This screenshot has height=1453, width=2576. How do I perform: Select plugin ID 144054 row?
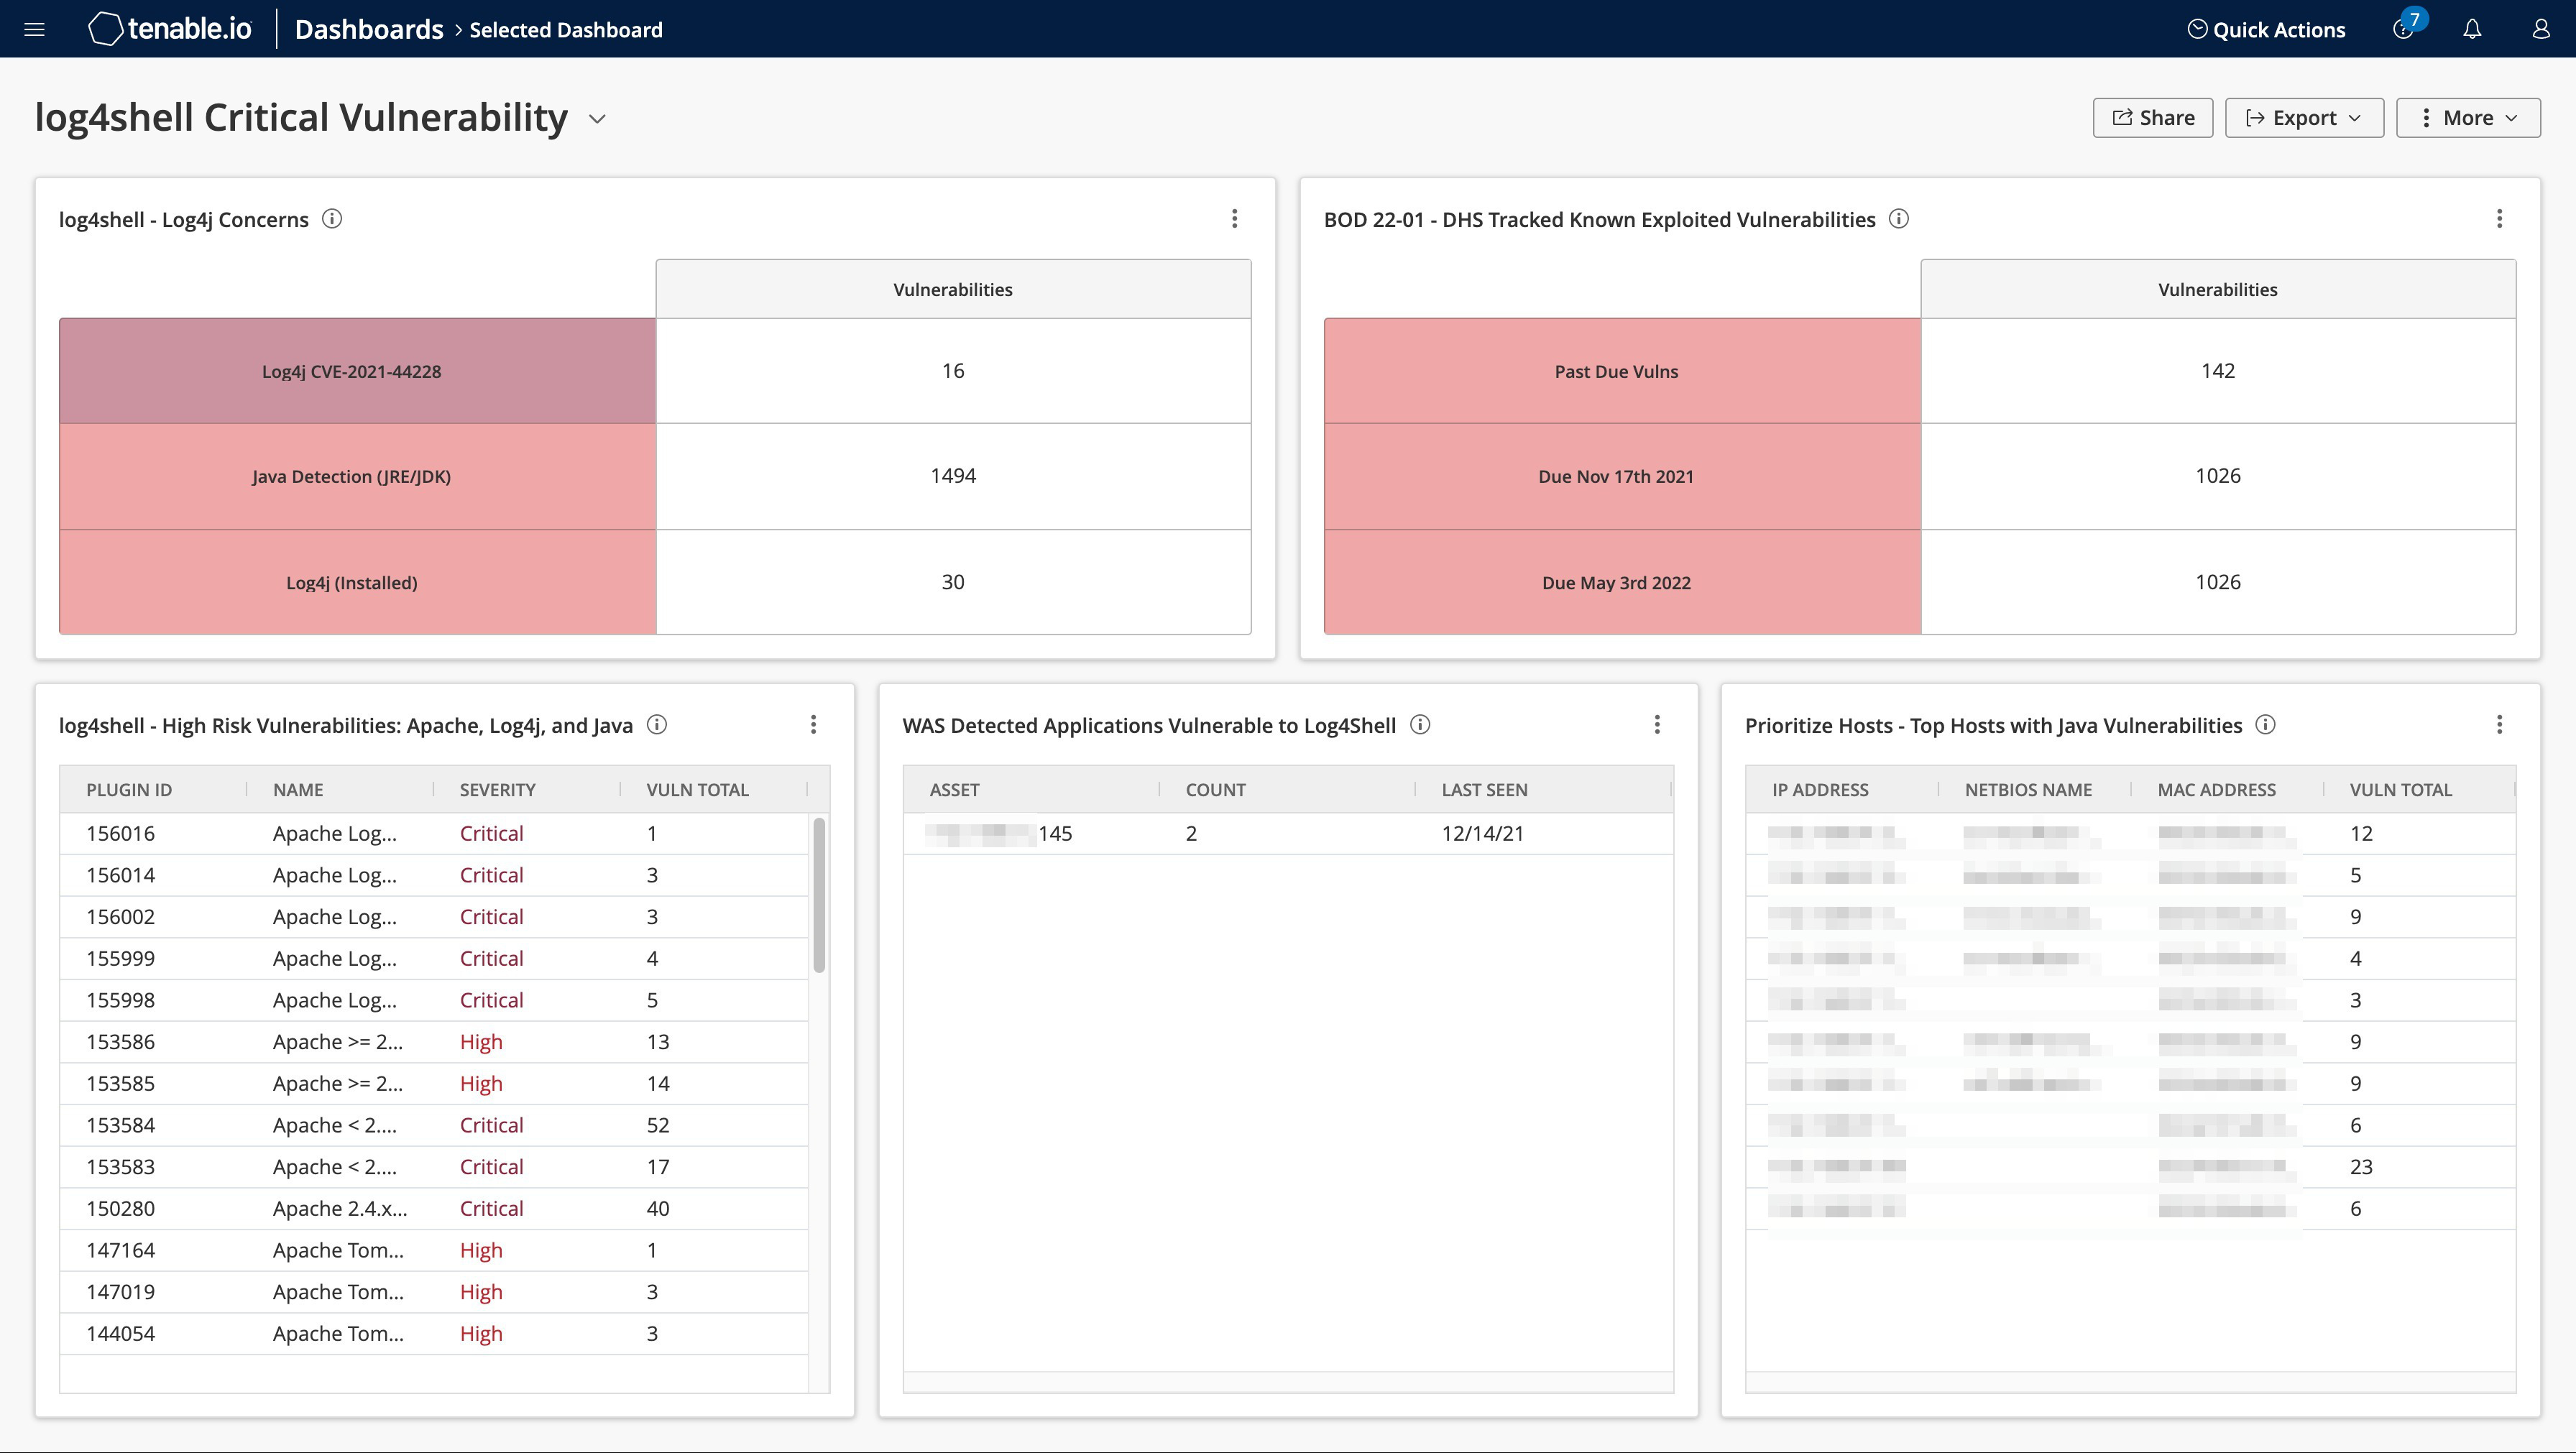pos(434,1334)
